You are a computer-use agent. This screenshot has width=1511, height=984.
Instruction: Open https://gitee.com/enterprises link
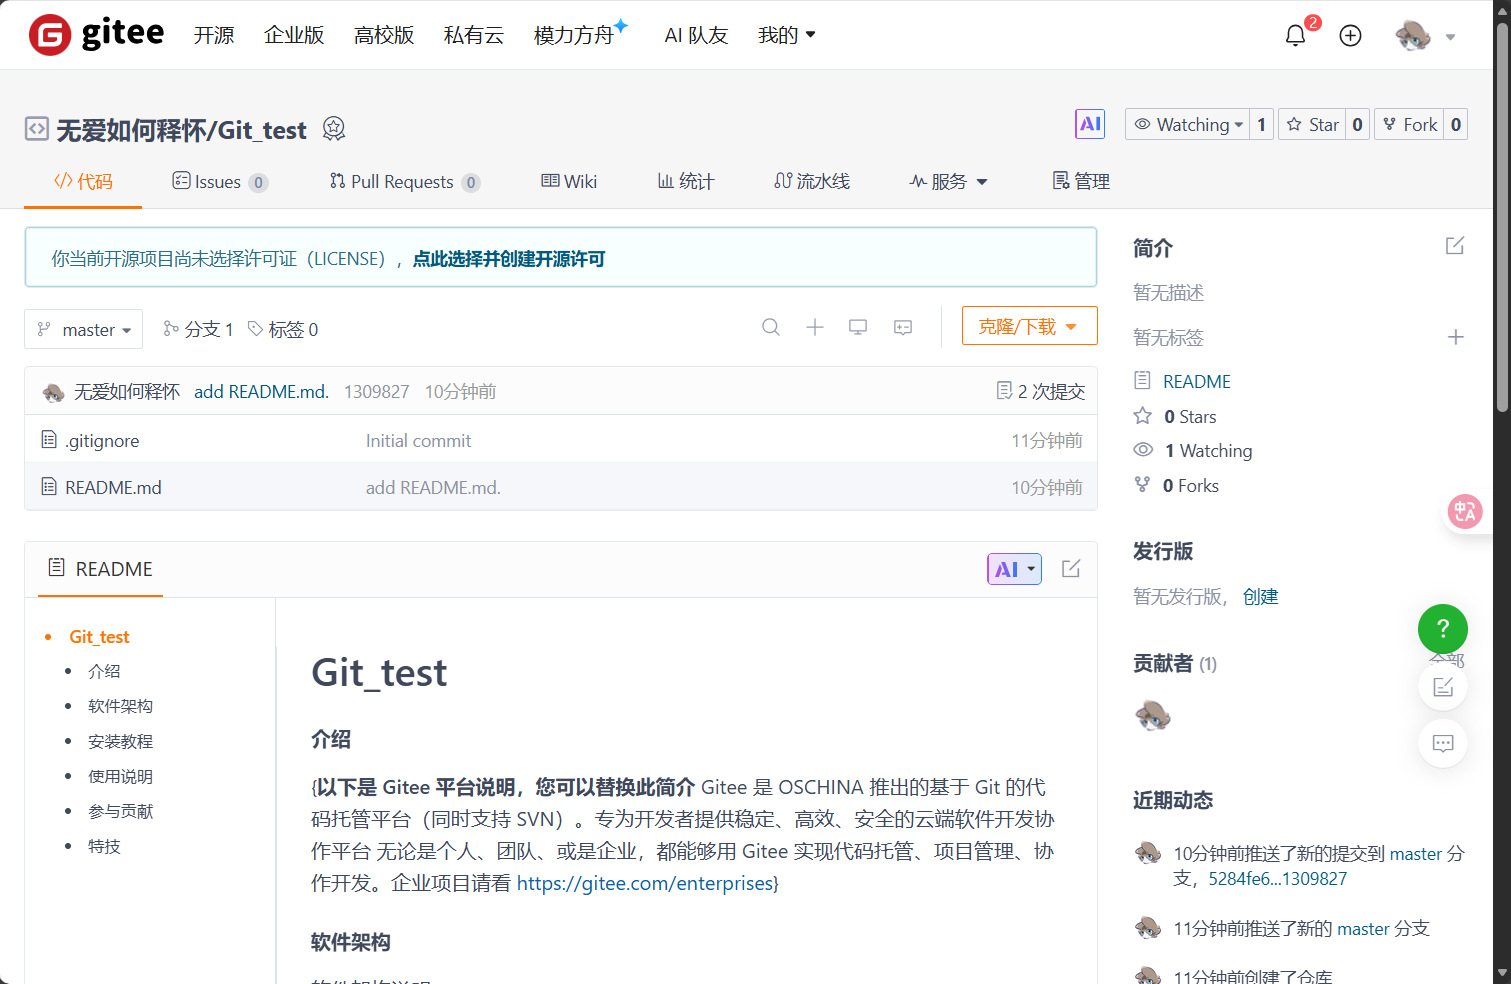pyautogui.click(x=645, y=883)
